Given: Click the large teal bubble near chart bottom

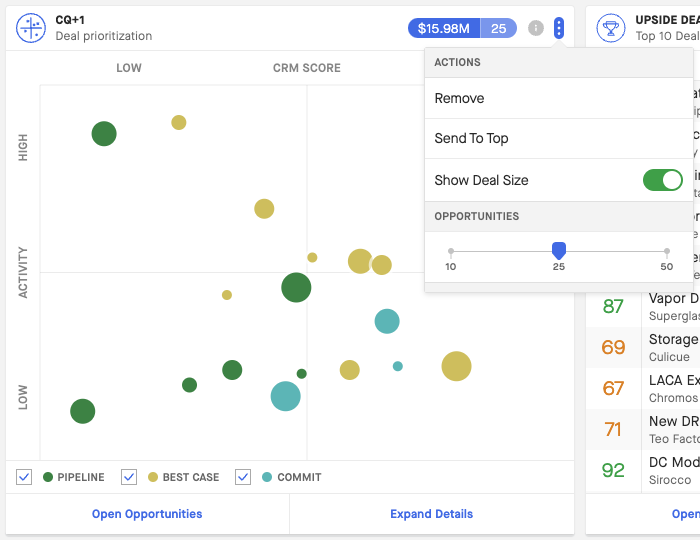Looking at the screenshot, I should tap(285, 396).
